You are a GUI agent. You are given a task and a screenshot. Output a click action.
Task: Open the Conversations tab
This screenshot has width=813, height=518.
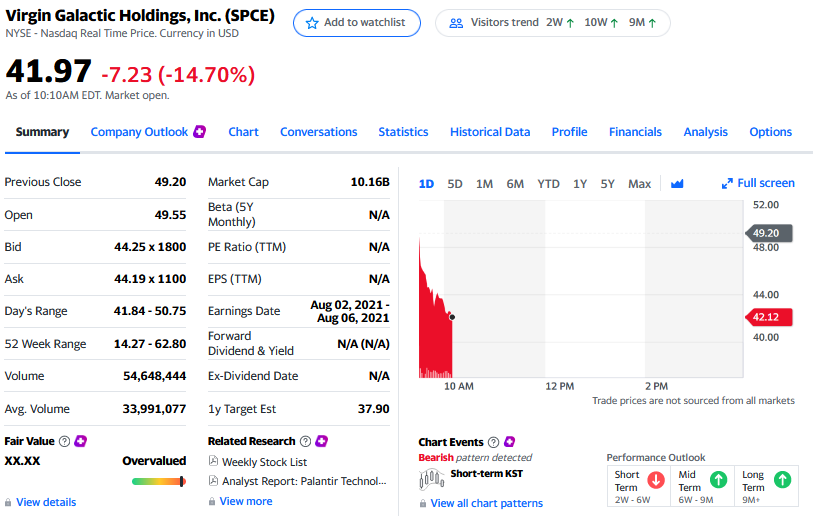[318, 132]
